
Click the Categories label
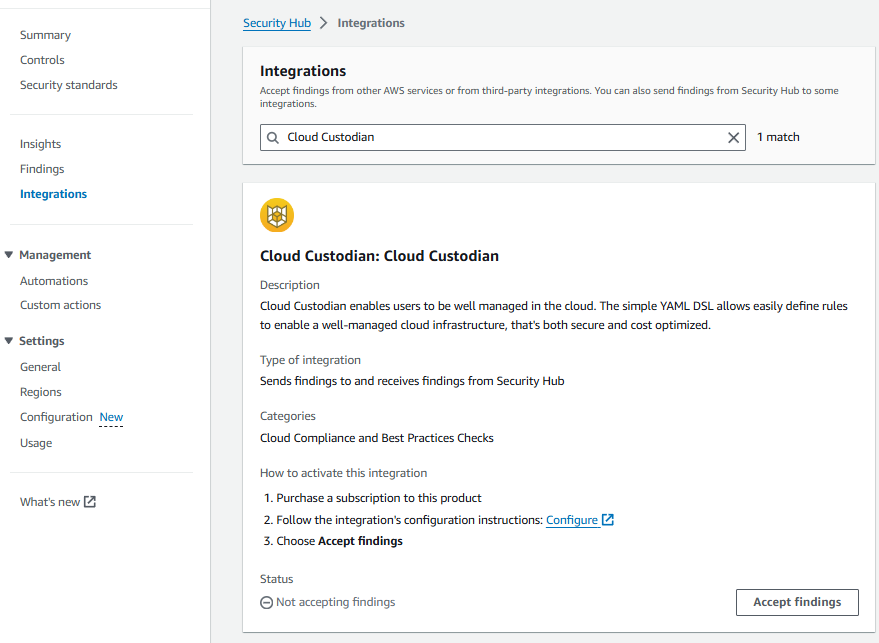288,416
